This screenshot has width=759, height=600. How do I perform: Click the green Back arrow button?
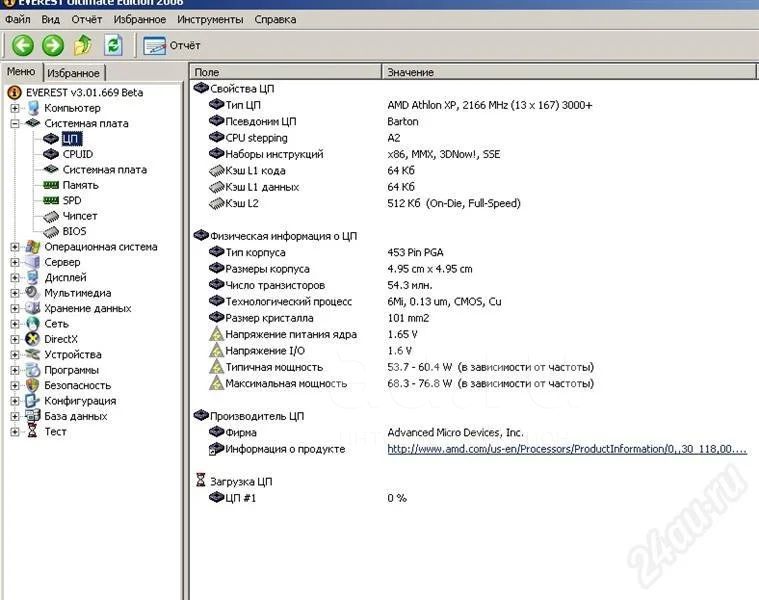click(x=22, y=45)
